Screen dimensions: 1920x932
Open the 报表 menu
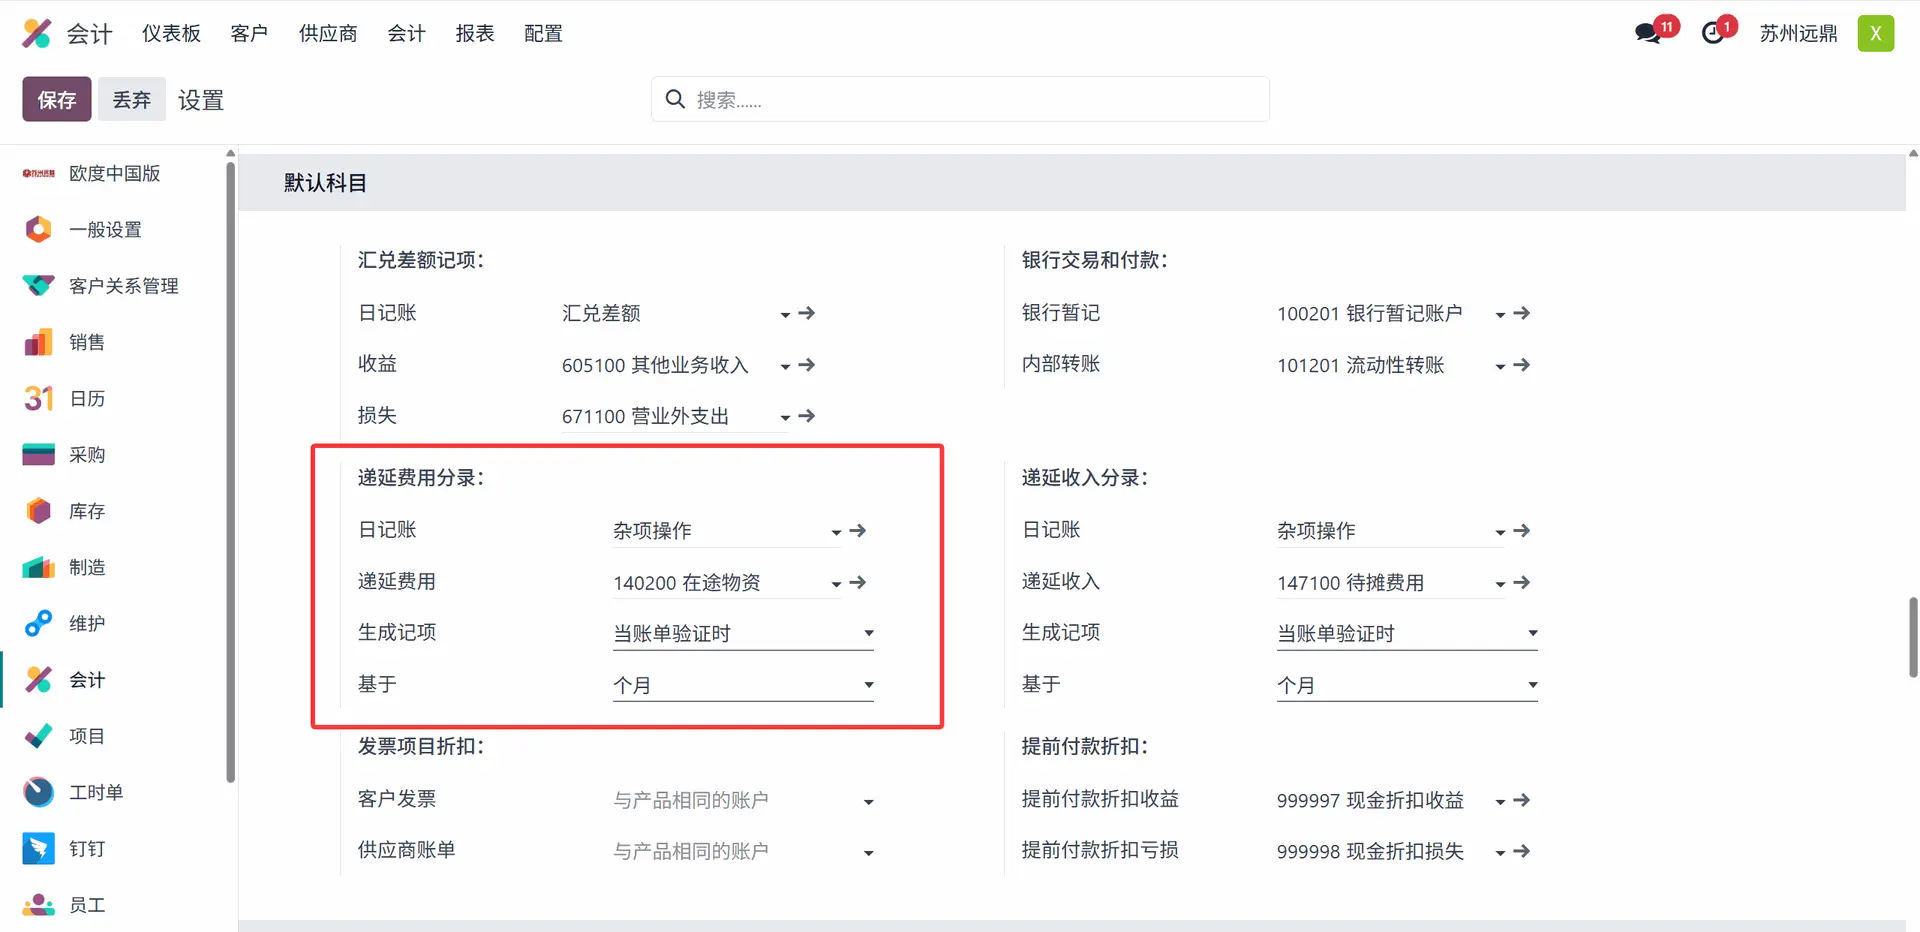pos(474,33)
